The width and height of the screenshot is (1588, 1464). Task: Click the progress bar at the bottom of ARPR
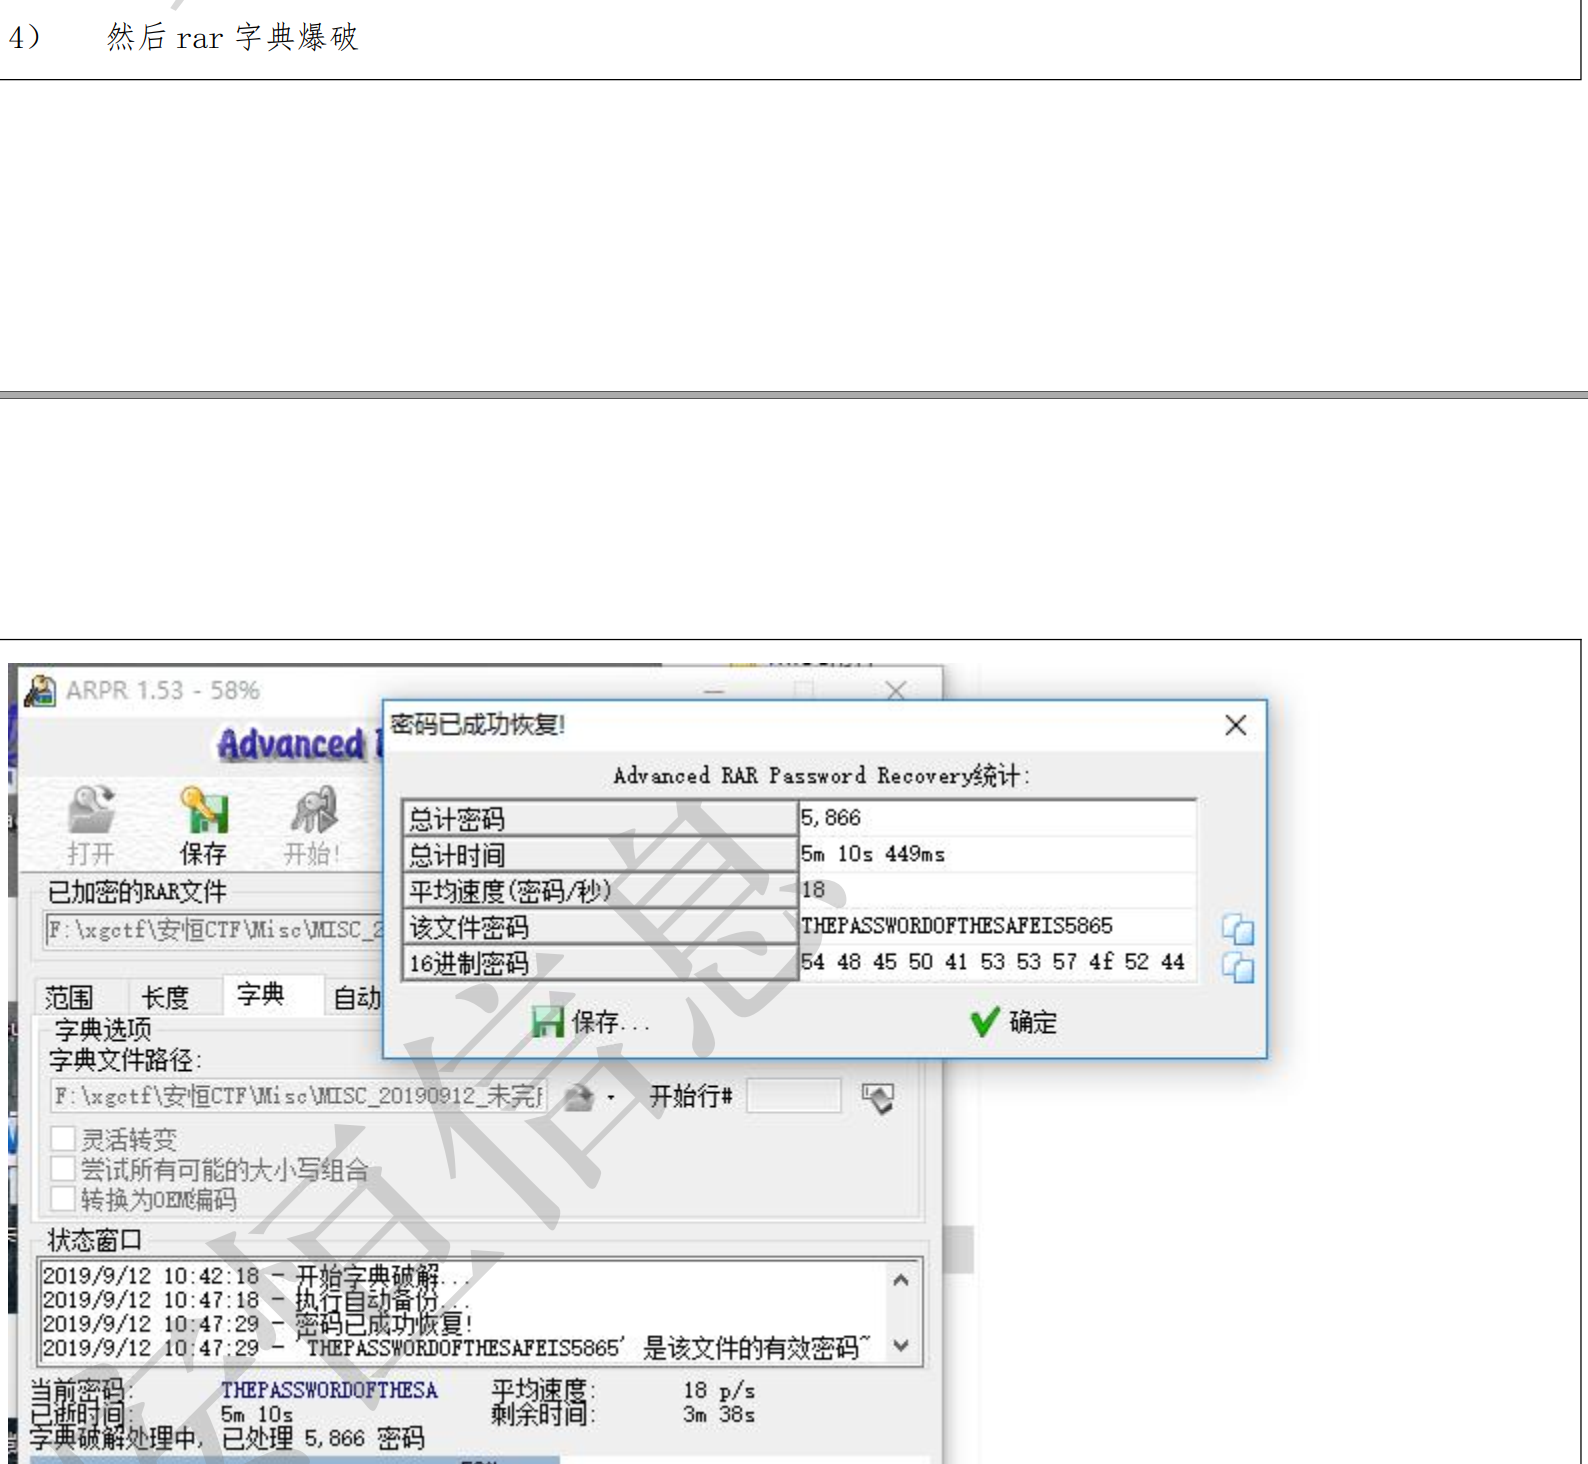(x=480, y=1460)
